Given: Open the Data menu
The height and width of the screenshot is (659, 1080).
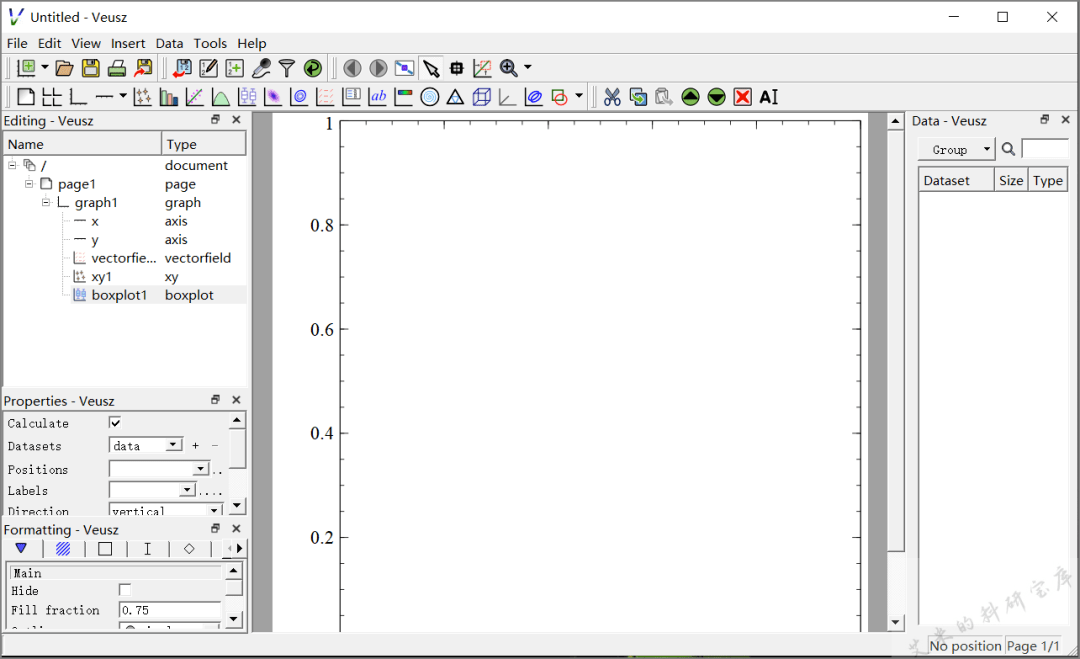Looking at the screenshot, I should [169, 43].
